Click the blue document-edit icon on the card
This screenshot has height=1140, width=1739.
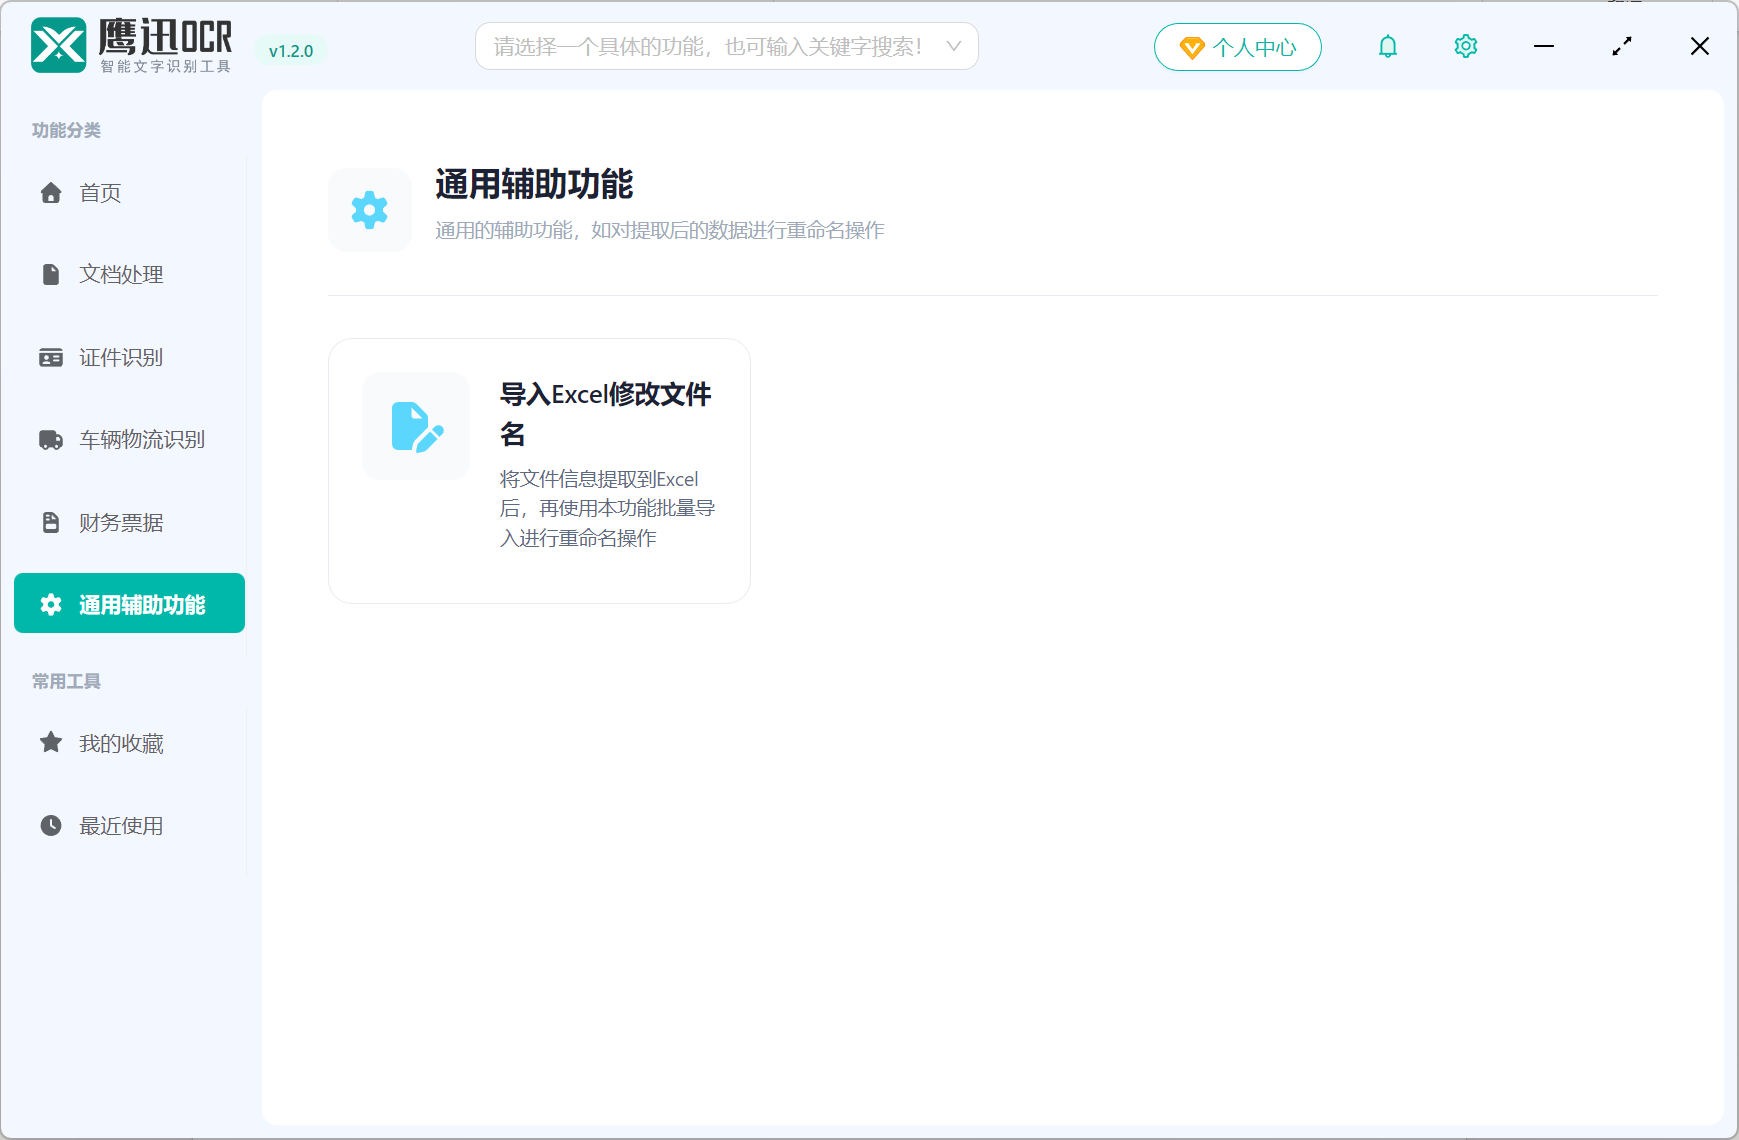415,426
